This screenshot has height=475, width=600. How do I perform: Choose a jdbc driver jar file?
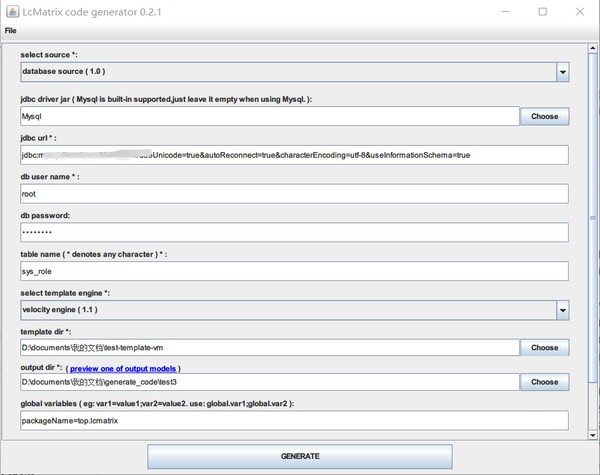point(544,116)
